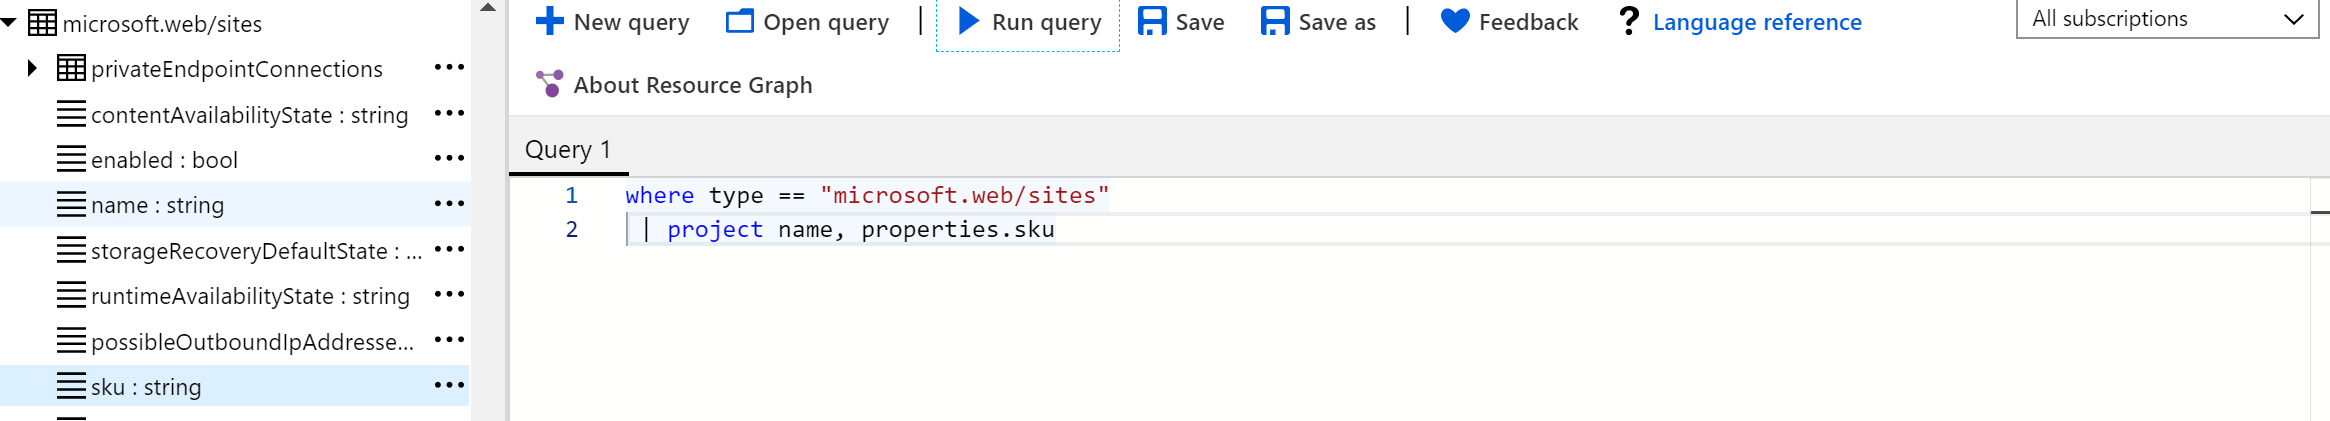Screen dimensions: 2330x421
Task: Select possibleOutboundIpAddresses property
Action: [x=252, y=342]
